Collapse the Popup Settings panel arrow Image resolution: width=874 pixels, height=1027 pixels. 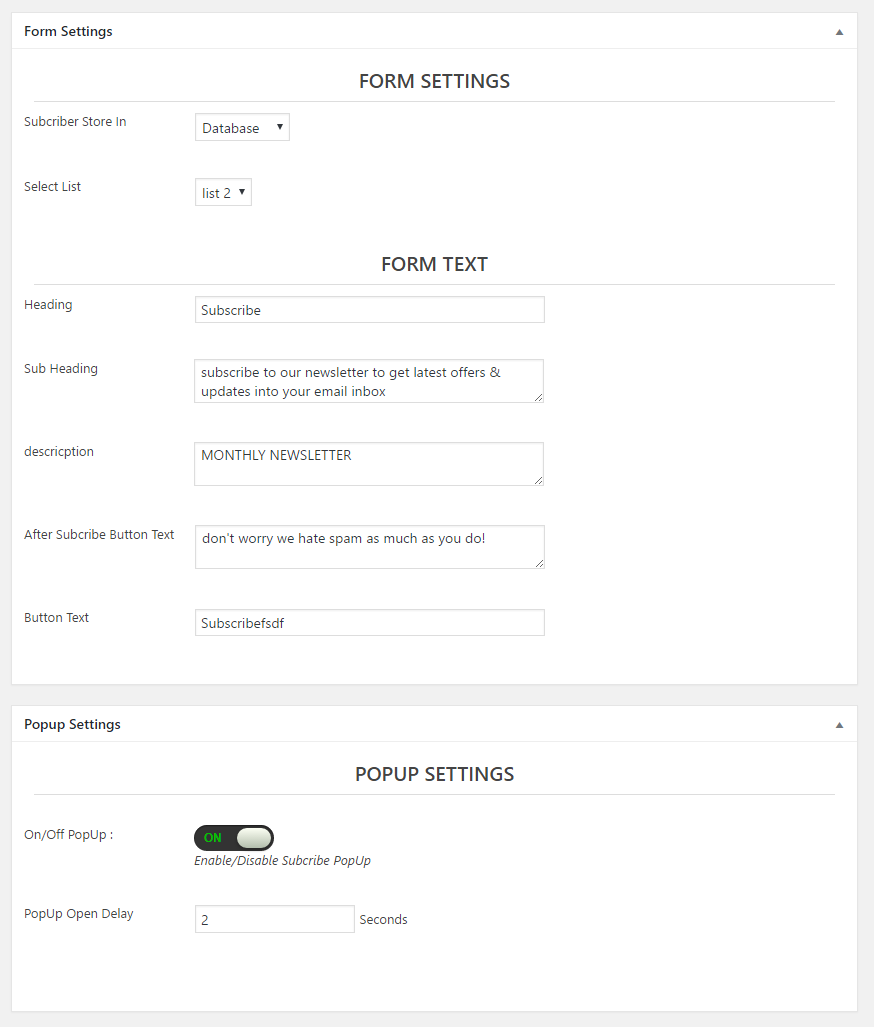839,725
